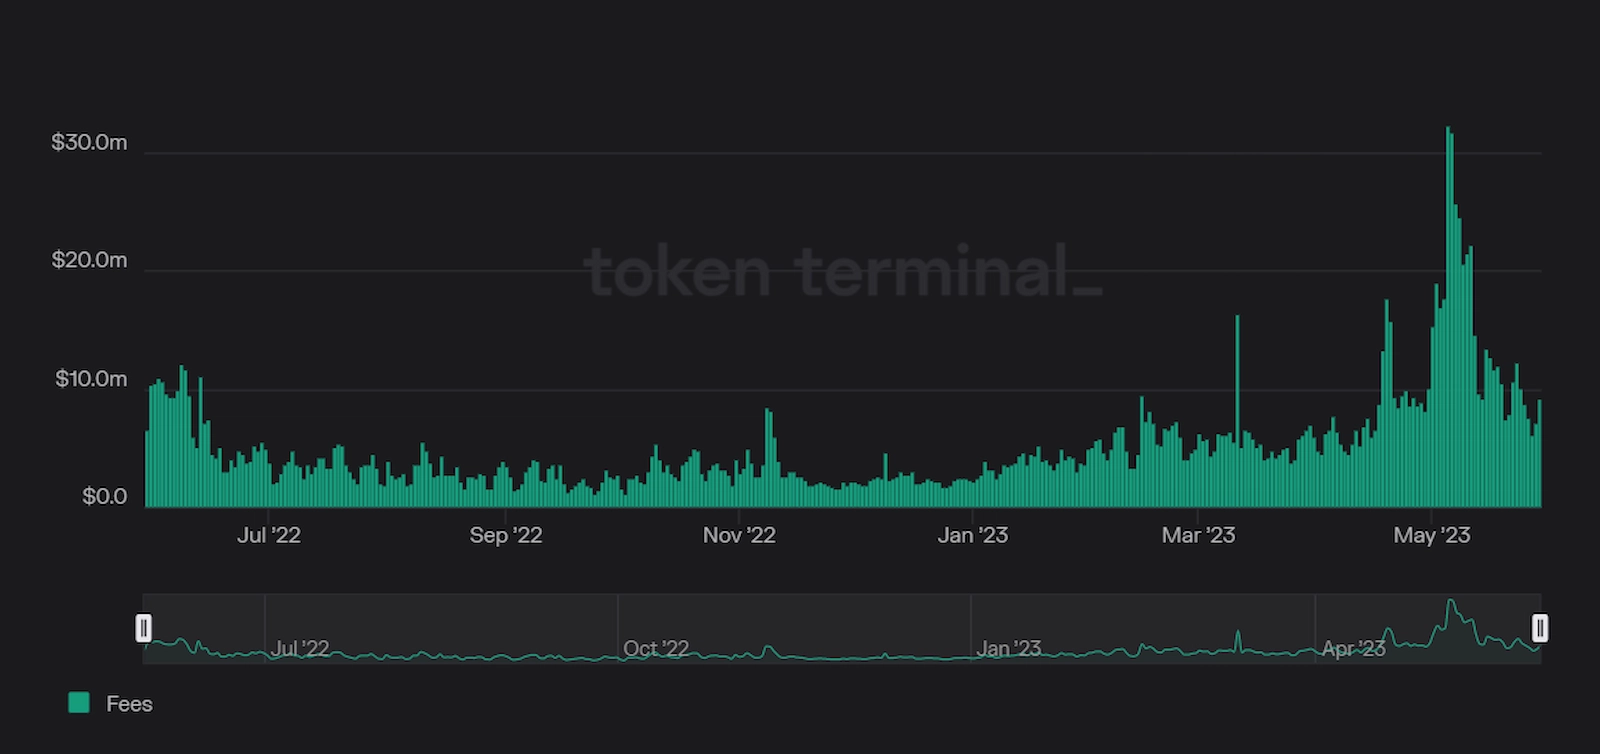Click the isolated spike bar in mid-March '23
Viewport: 1600px width, 754px height.
pos(1237,411)
